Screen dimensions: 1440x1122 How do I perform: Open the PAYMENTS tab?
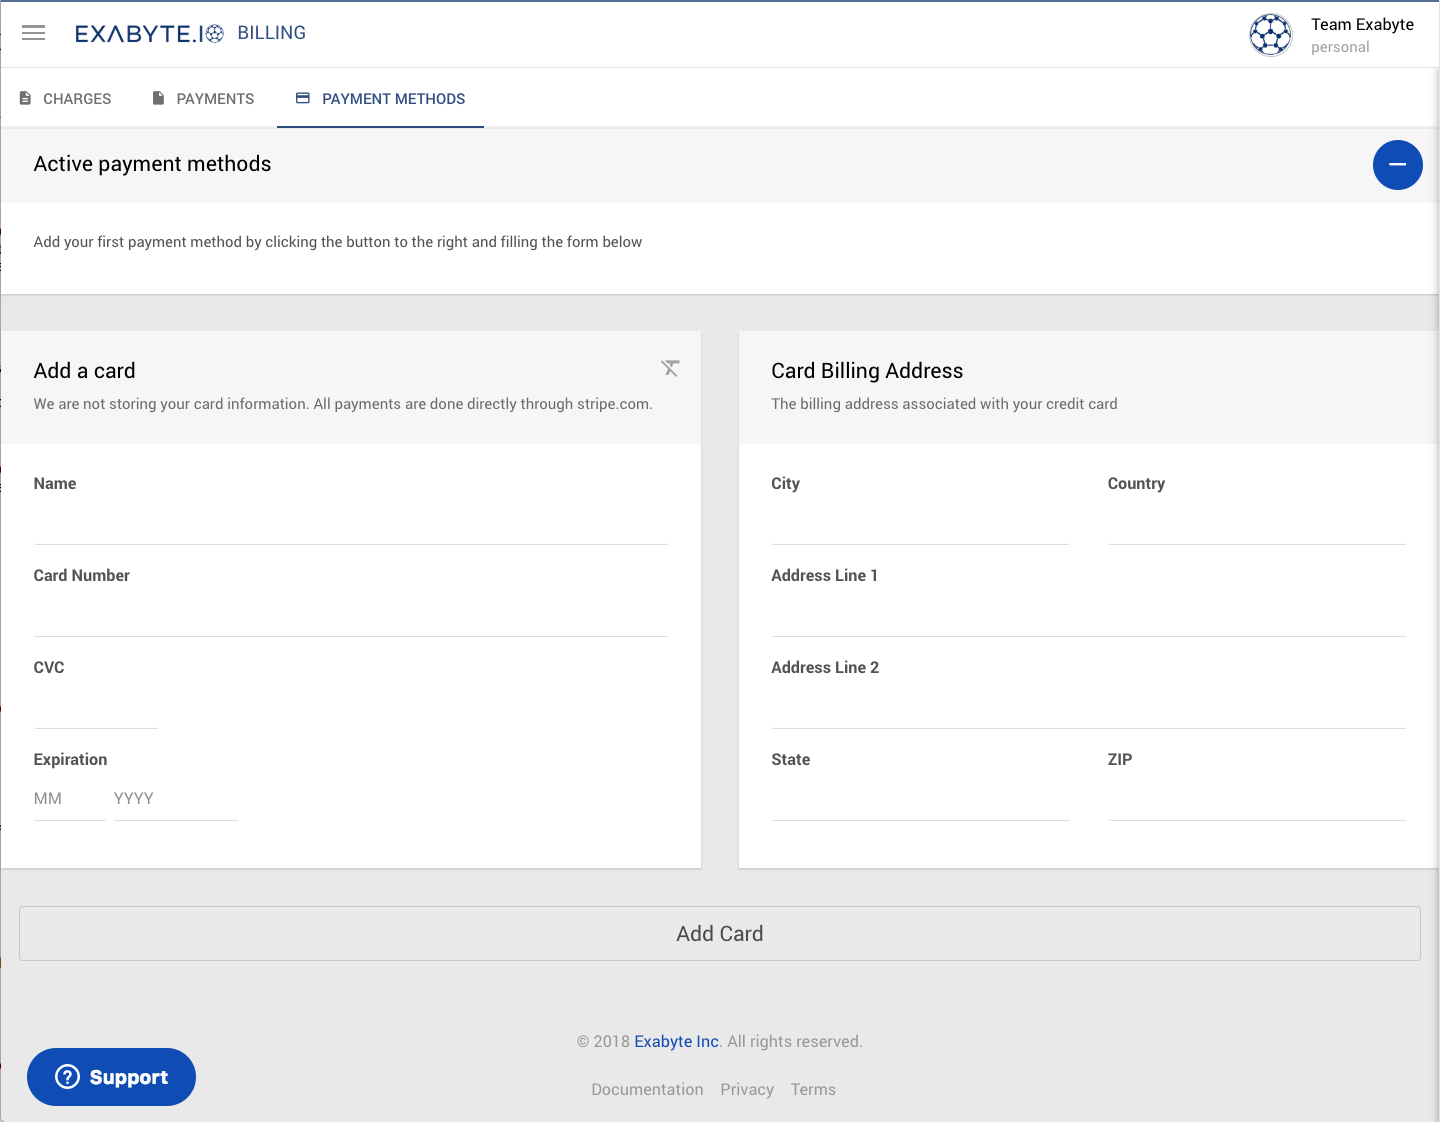[x=214, y=98]
